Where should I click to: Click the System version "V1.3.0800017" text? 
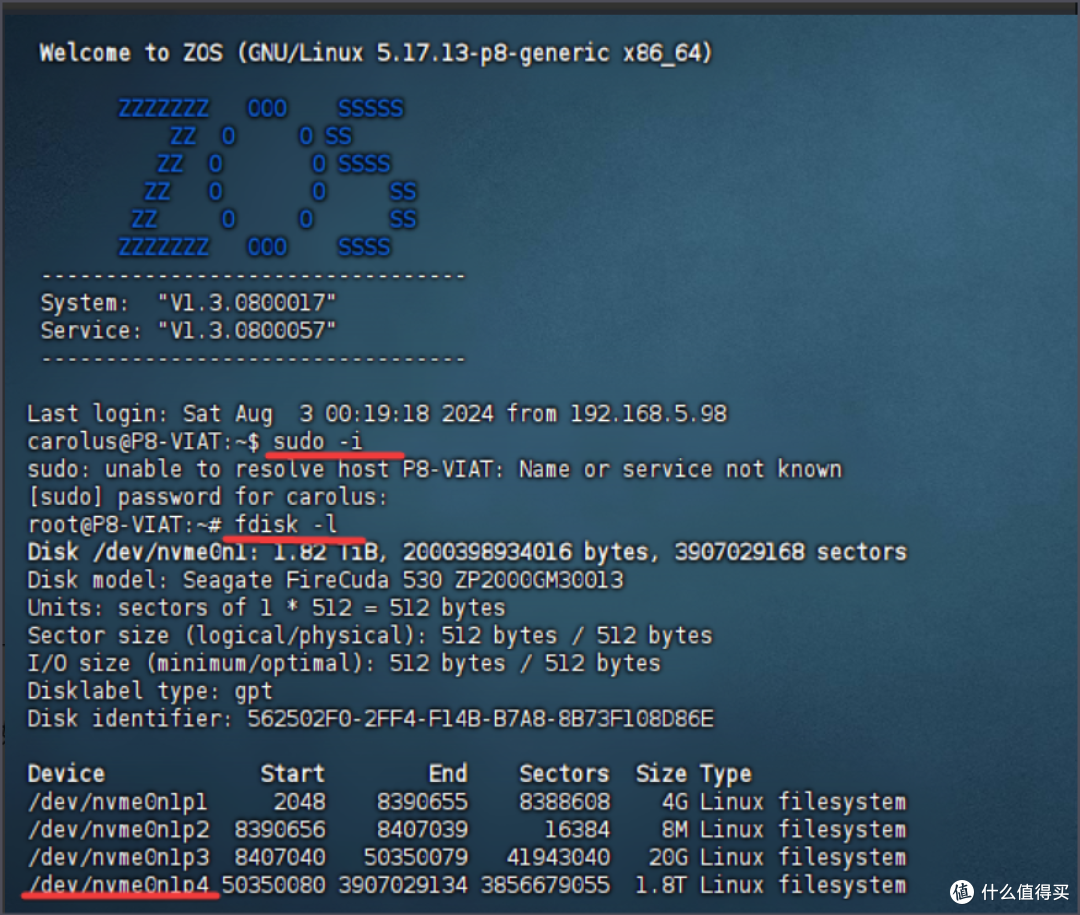[x=247, y=302]
